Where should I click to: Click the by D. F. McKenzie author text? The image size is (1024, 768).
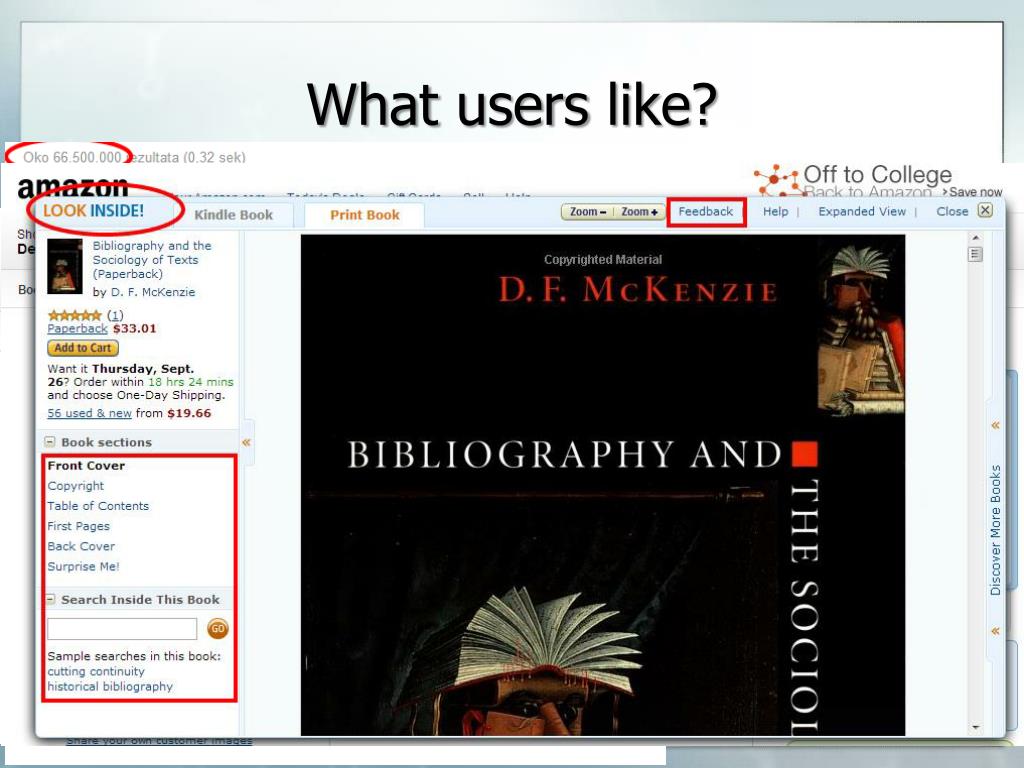[144, 292]
